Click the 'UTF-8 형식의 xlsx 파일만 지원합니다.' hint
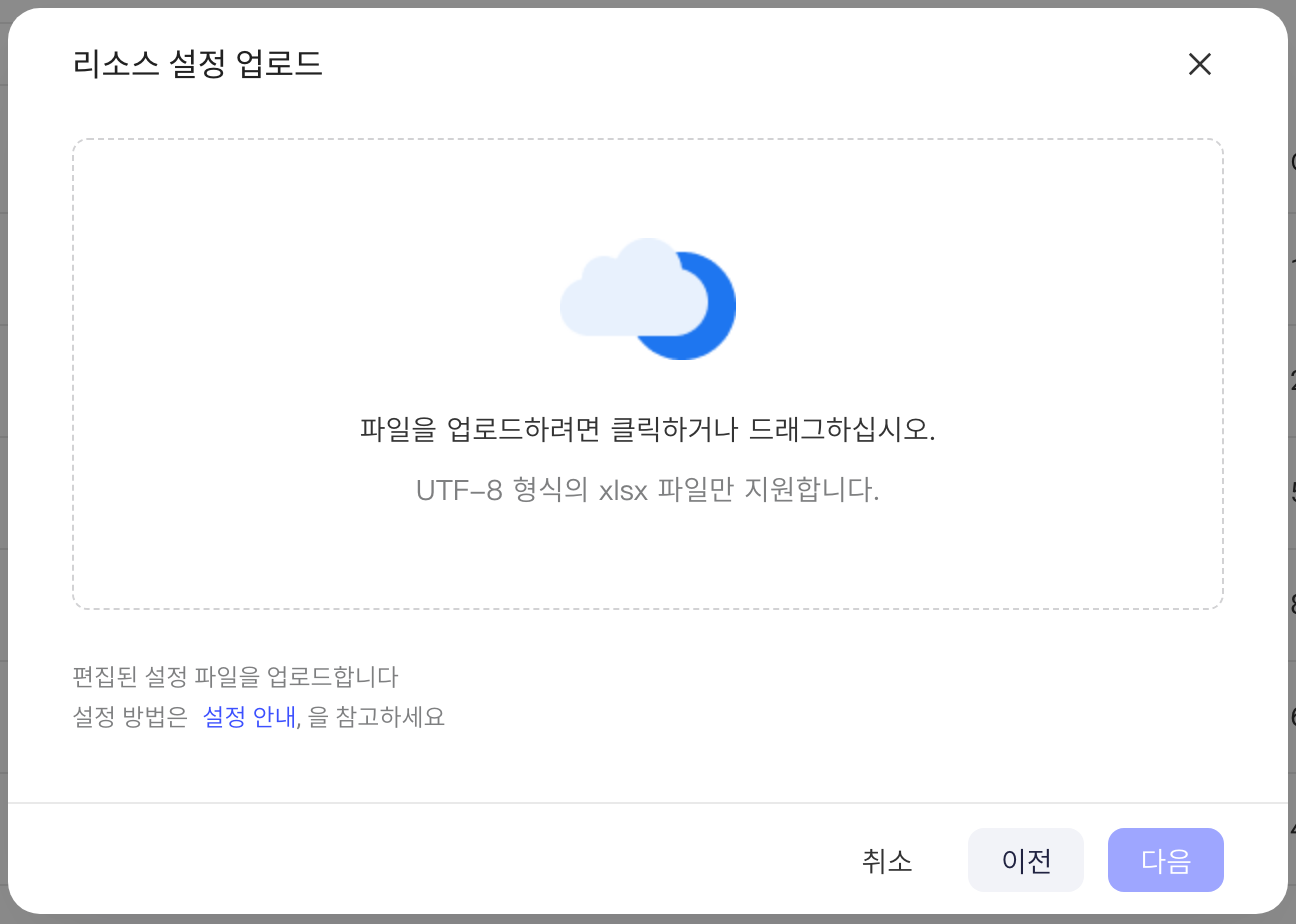Viewport: 1296px width, 924px height. (x=648, y=491)
